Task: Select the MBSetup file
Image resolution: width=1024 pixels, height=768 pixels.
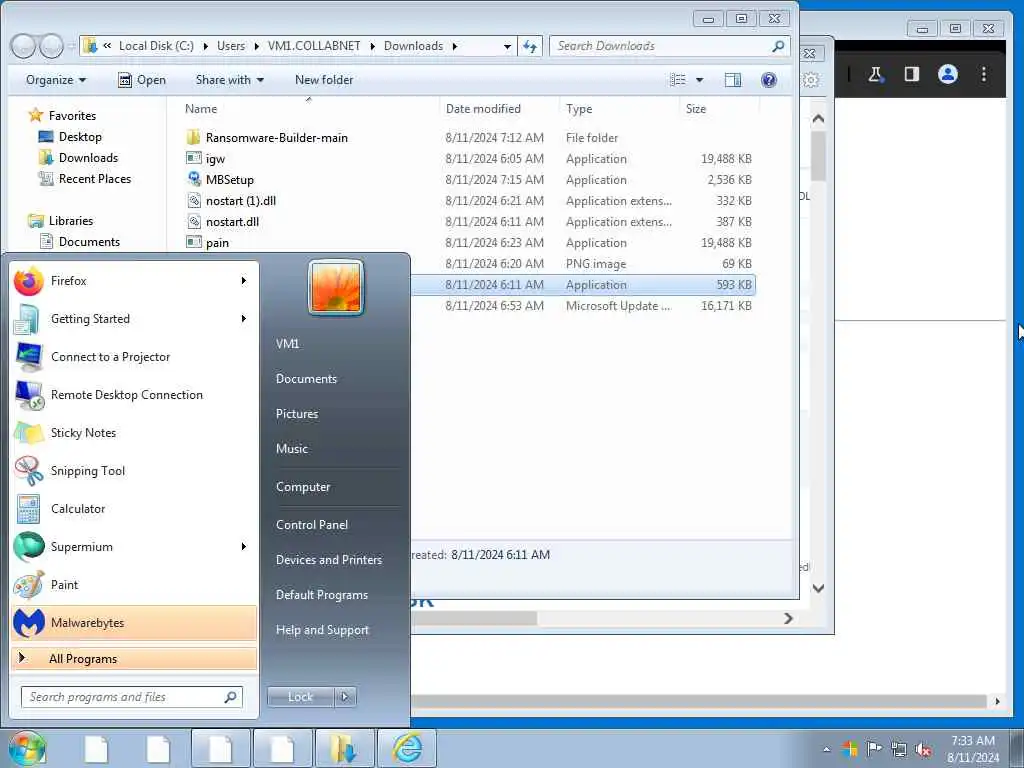Action: coord(229,180)
